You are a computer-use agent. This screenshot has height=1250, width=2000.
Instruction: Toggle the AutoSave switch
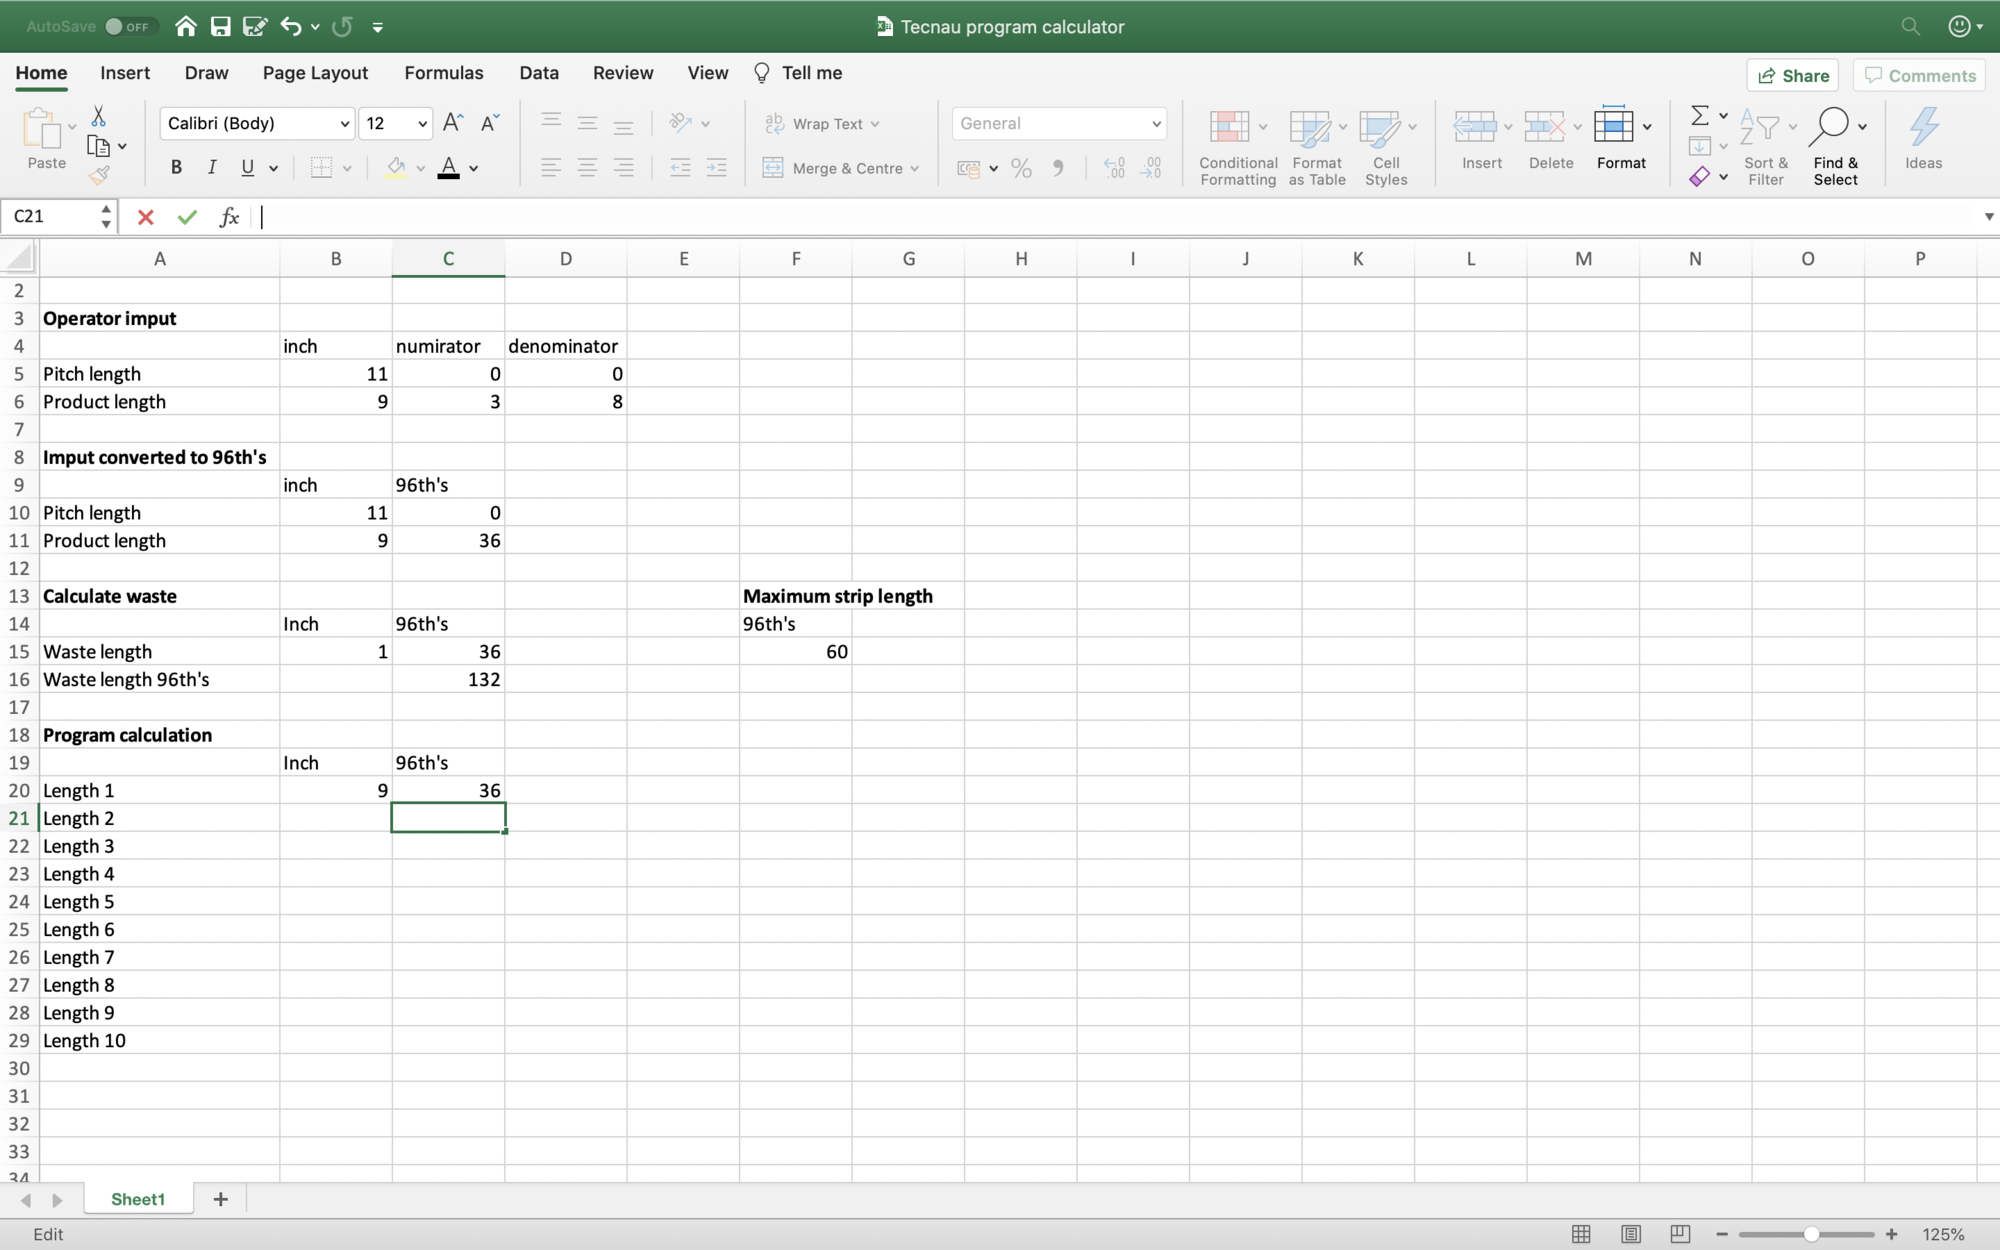[128, 27]
